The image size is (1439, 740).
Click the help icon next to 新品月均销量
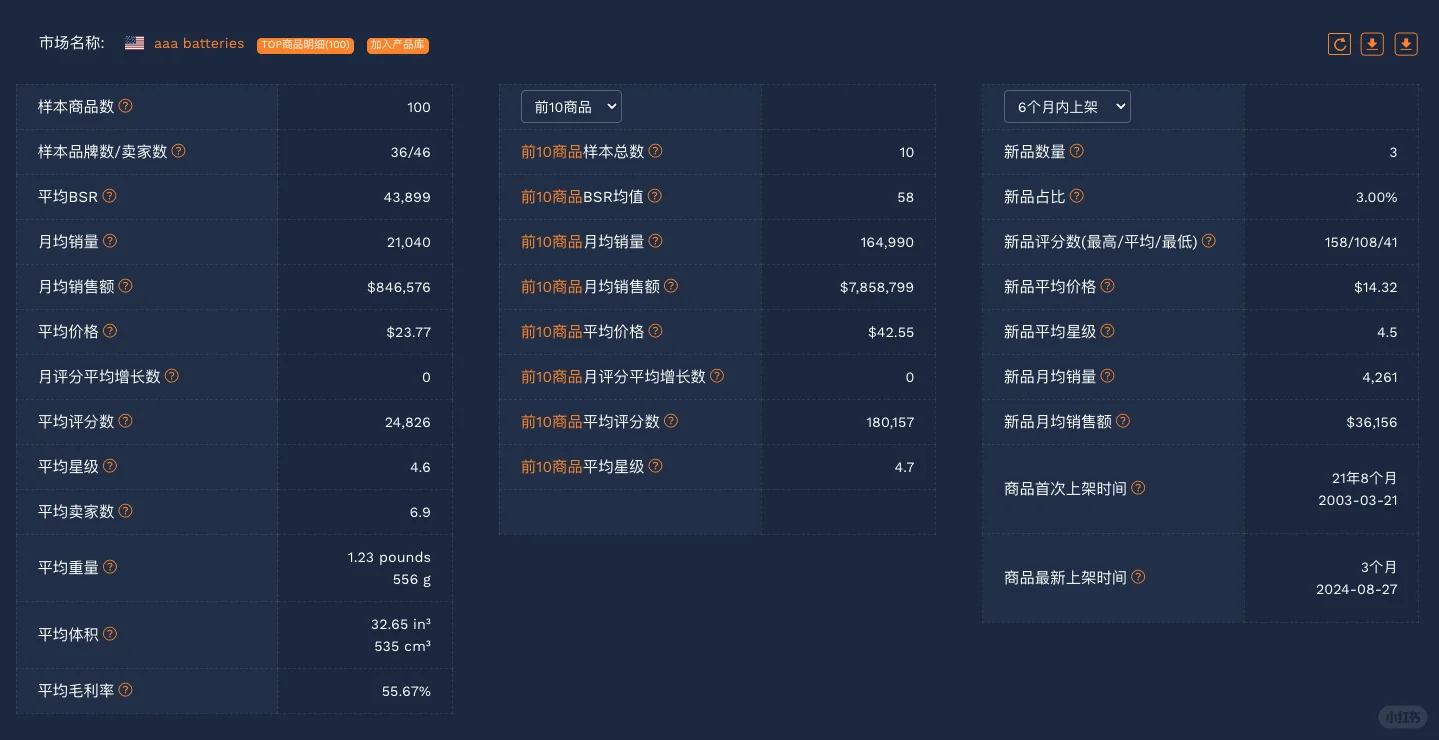pyautogui.click(x=1108, y=376)
